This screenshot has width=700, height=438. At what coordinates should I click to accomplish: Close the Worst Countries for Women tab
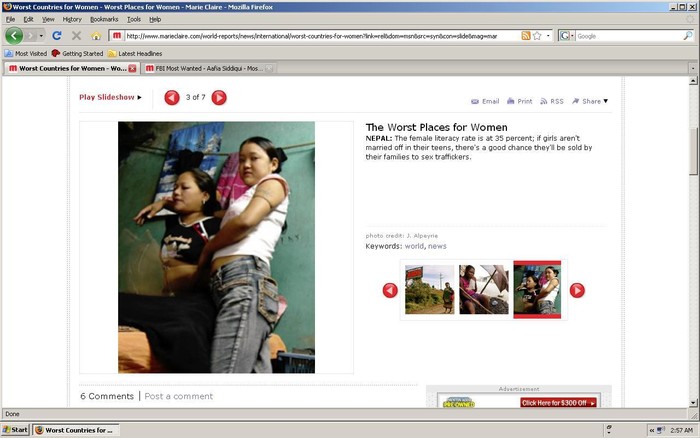(x=132, y=68)
